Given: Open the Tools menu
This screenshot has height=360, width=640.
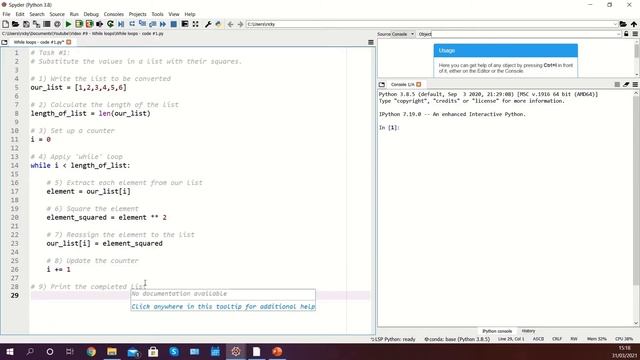Looking at the screenshot, I should 157,14.
